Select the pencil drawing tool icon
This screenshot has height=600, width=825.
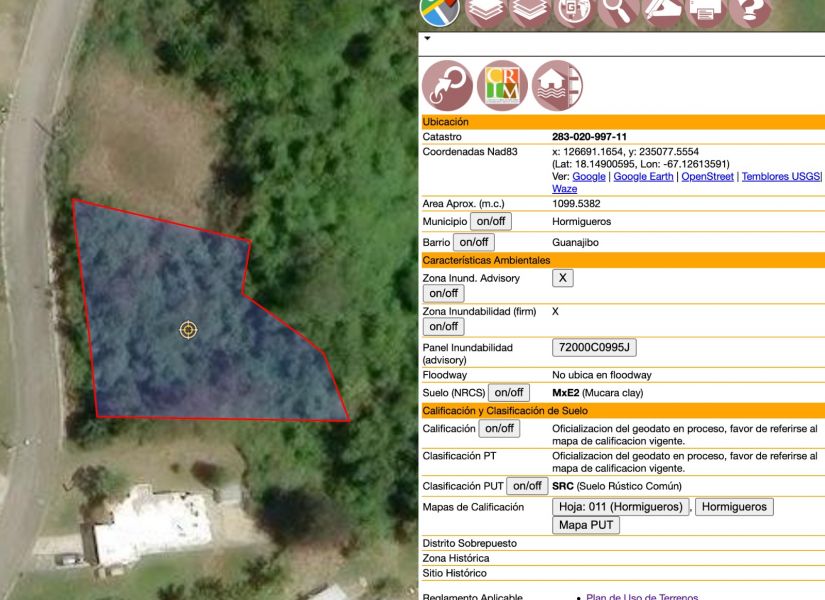coord(663,10)
